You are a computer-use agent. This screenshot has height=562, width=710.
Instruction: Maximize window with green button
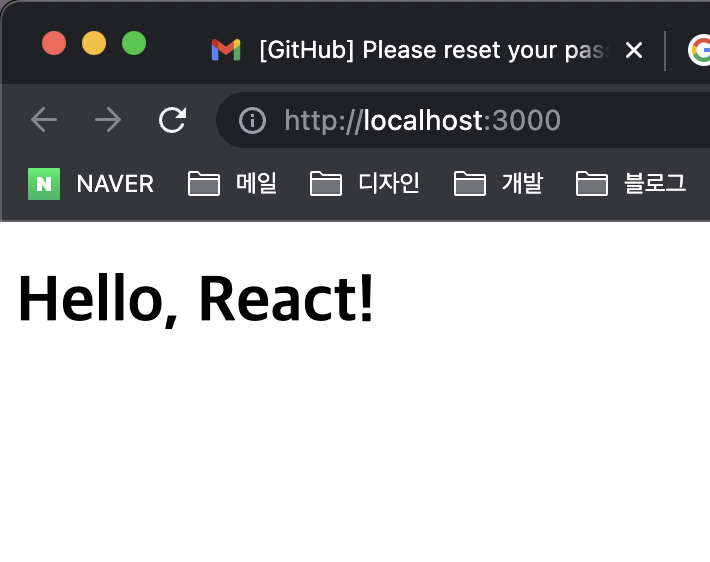134,43
